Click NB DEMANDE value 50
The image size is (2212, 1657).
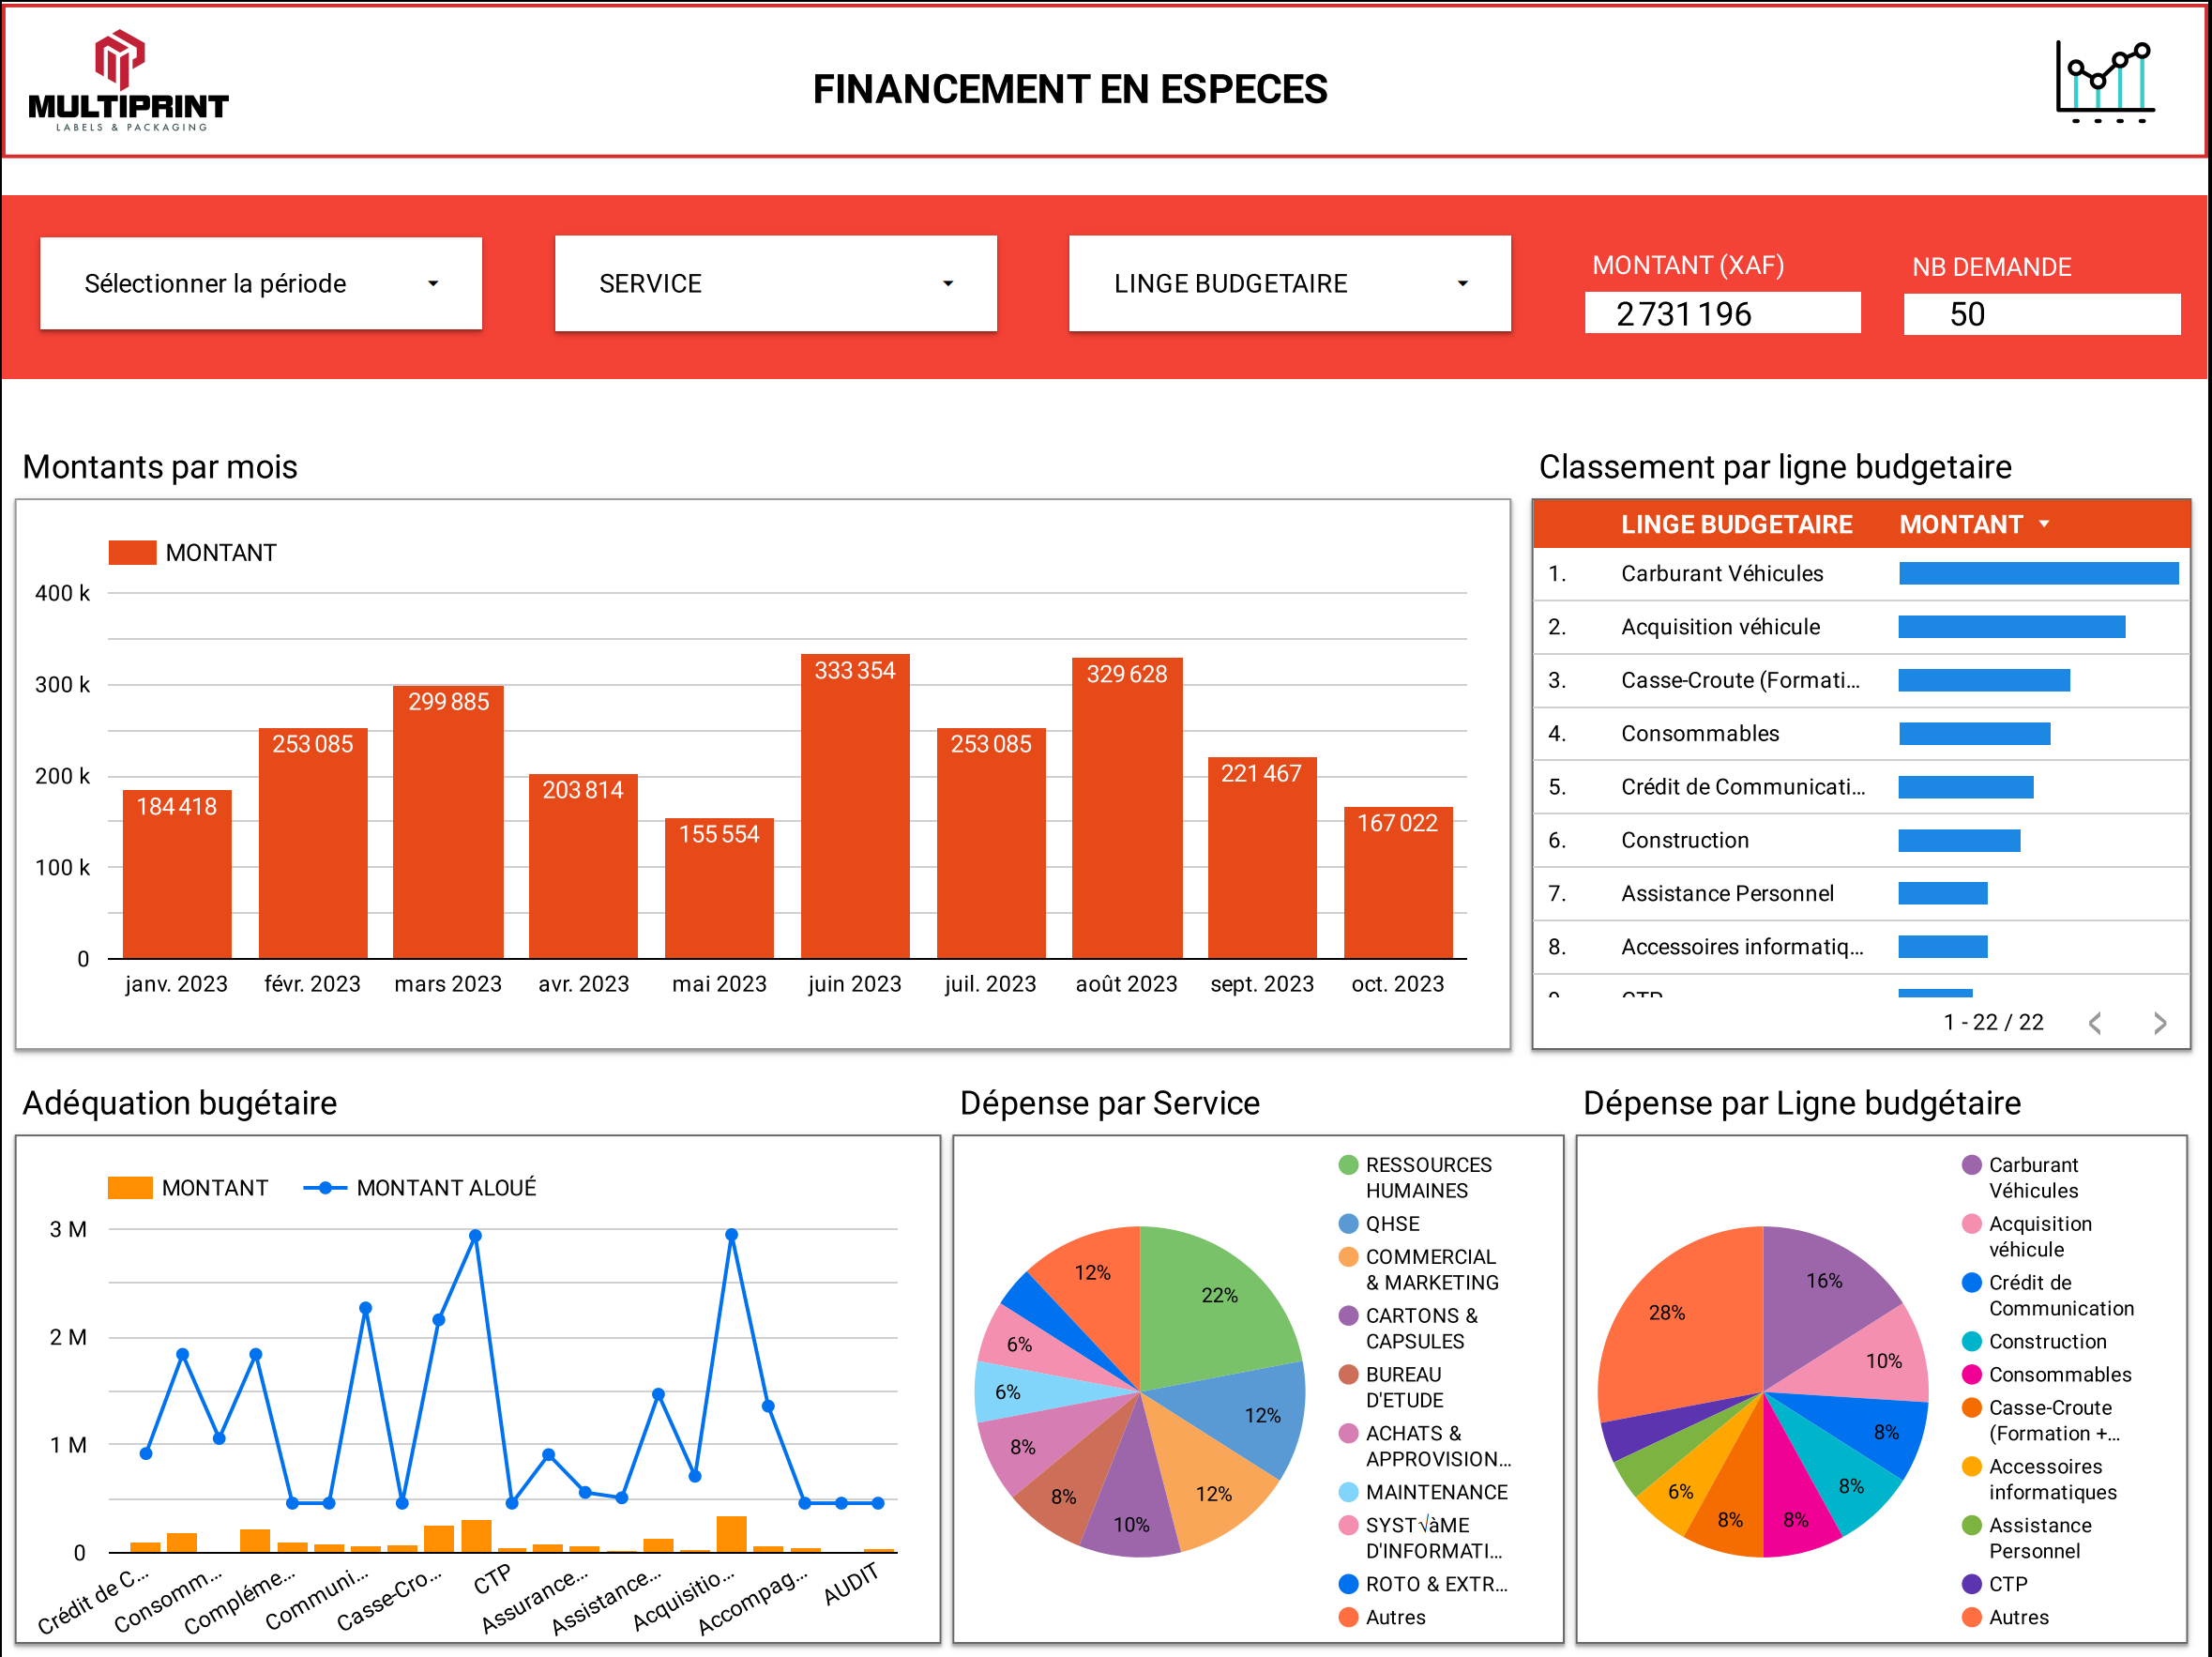[2041, 314]
